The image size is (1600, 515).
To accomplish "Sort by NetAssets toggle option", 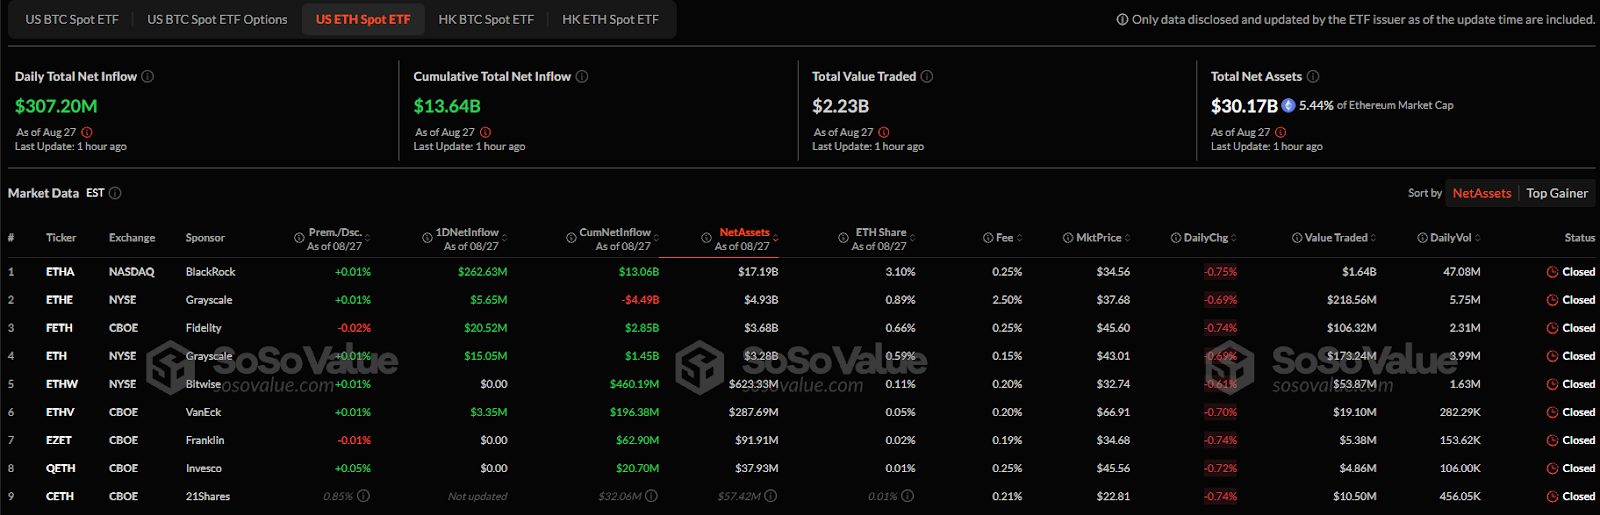I will coord(1482,193).
